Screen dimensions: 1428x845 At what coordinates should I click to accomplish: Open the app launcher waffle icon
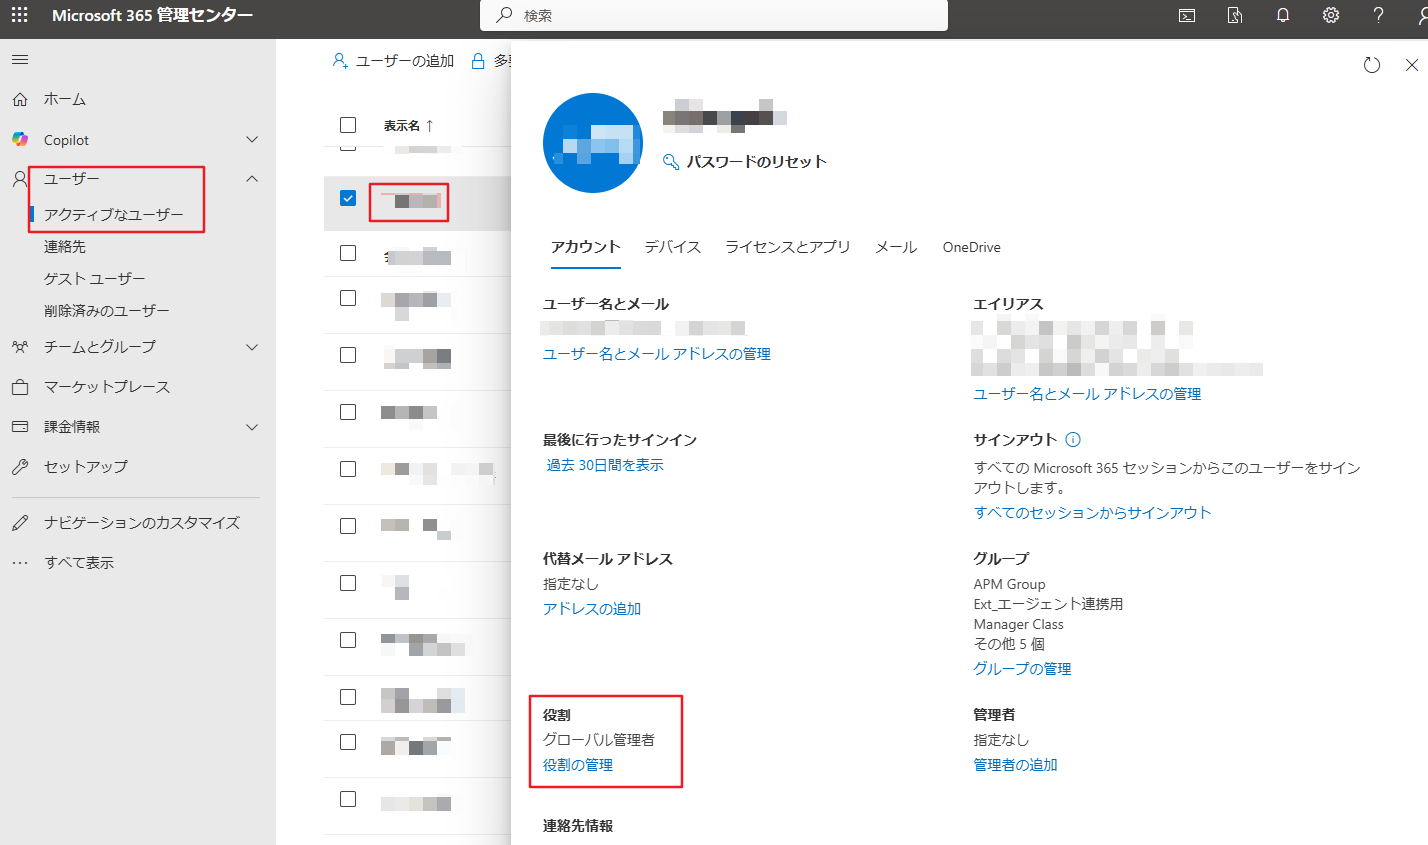[19, 15]
